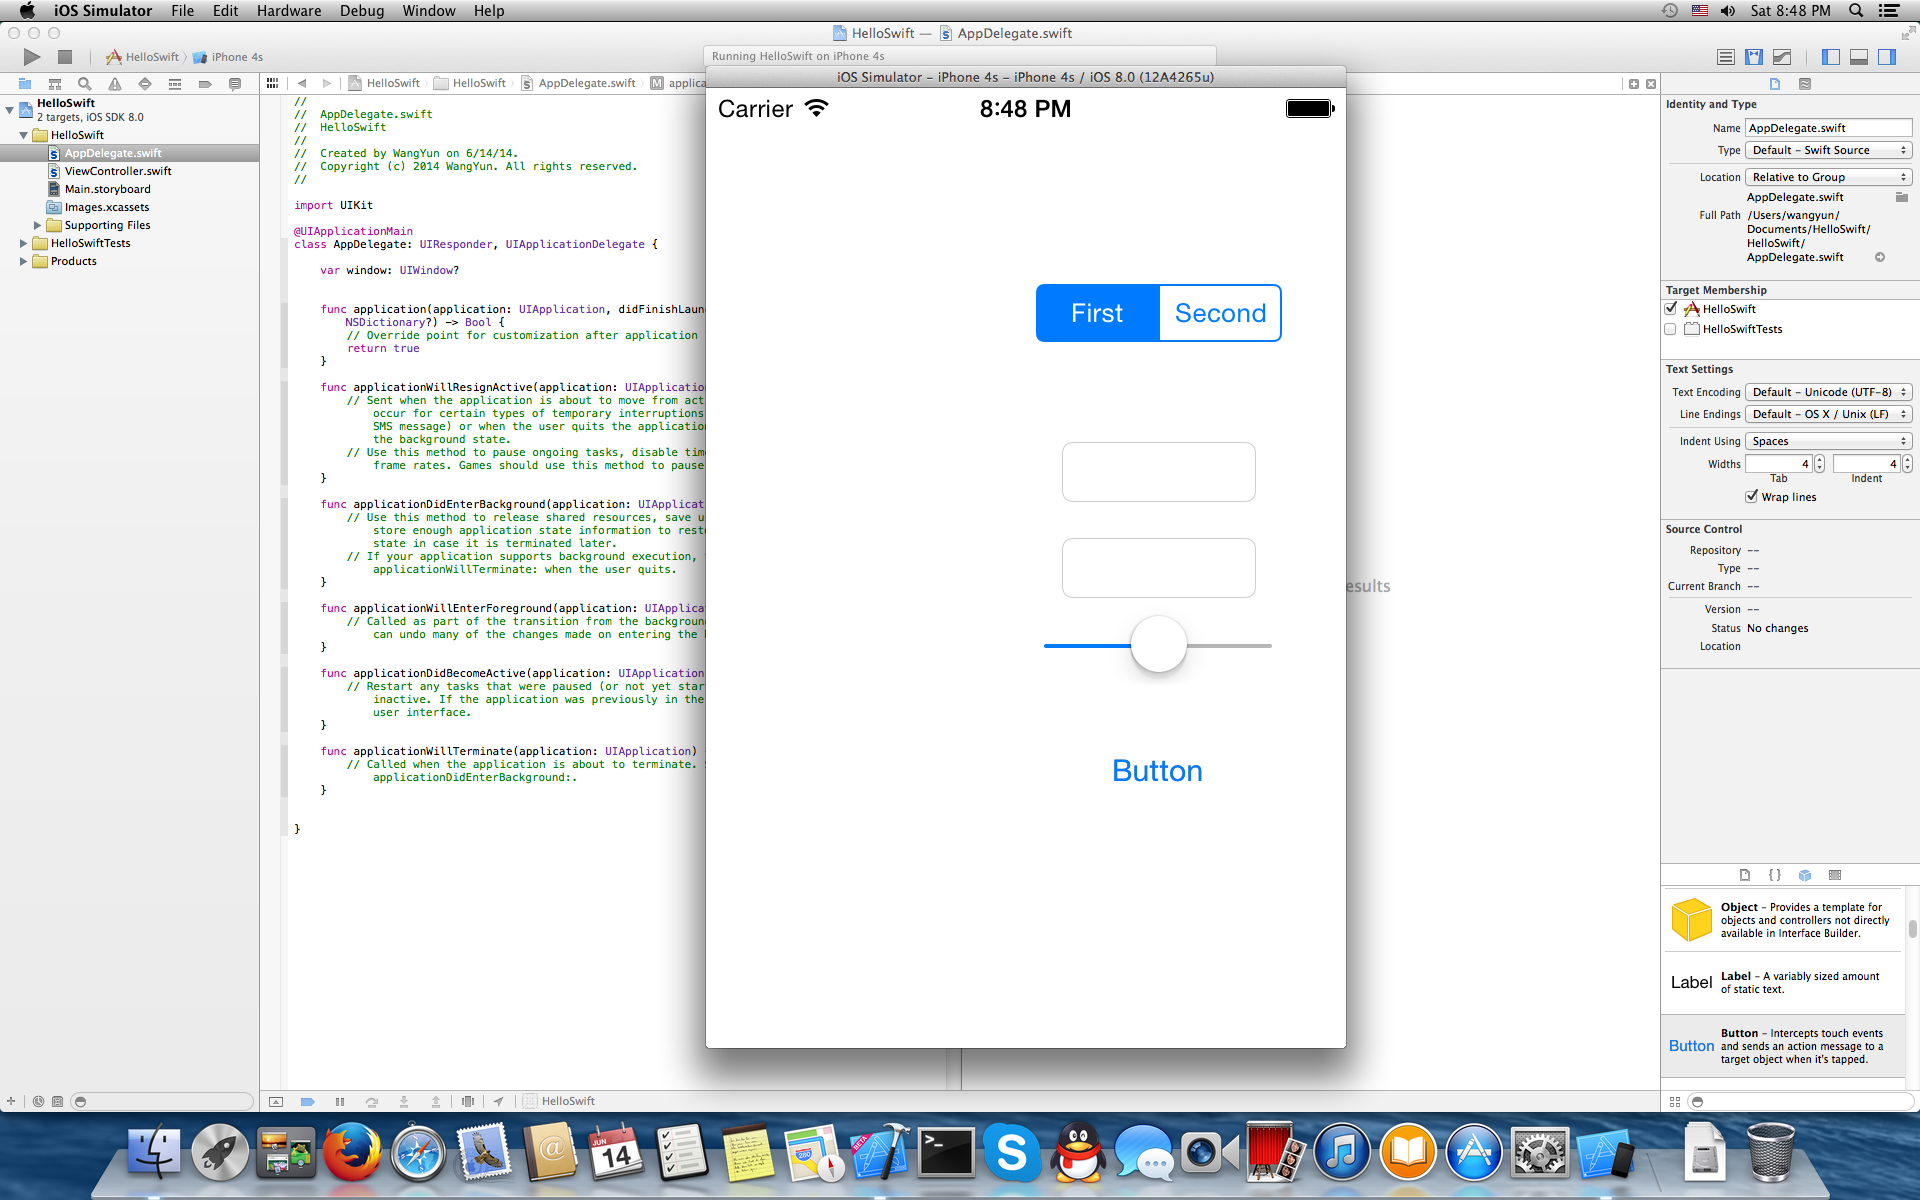
Task: Show the File Template library
Action: tap(1745, 875)
